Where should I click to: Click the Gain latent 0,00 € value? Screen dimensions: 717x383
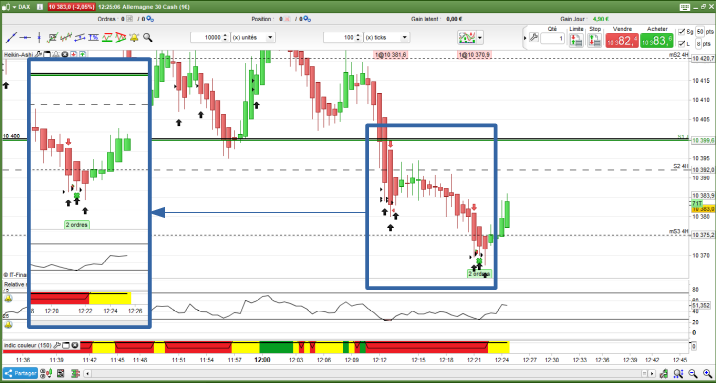pyautogui.click(x=454, y=19)
